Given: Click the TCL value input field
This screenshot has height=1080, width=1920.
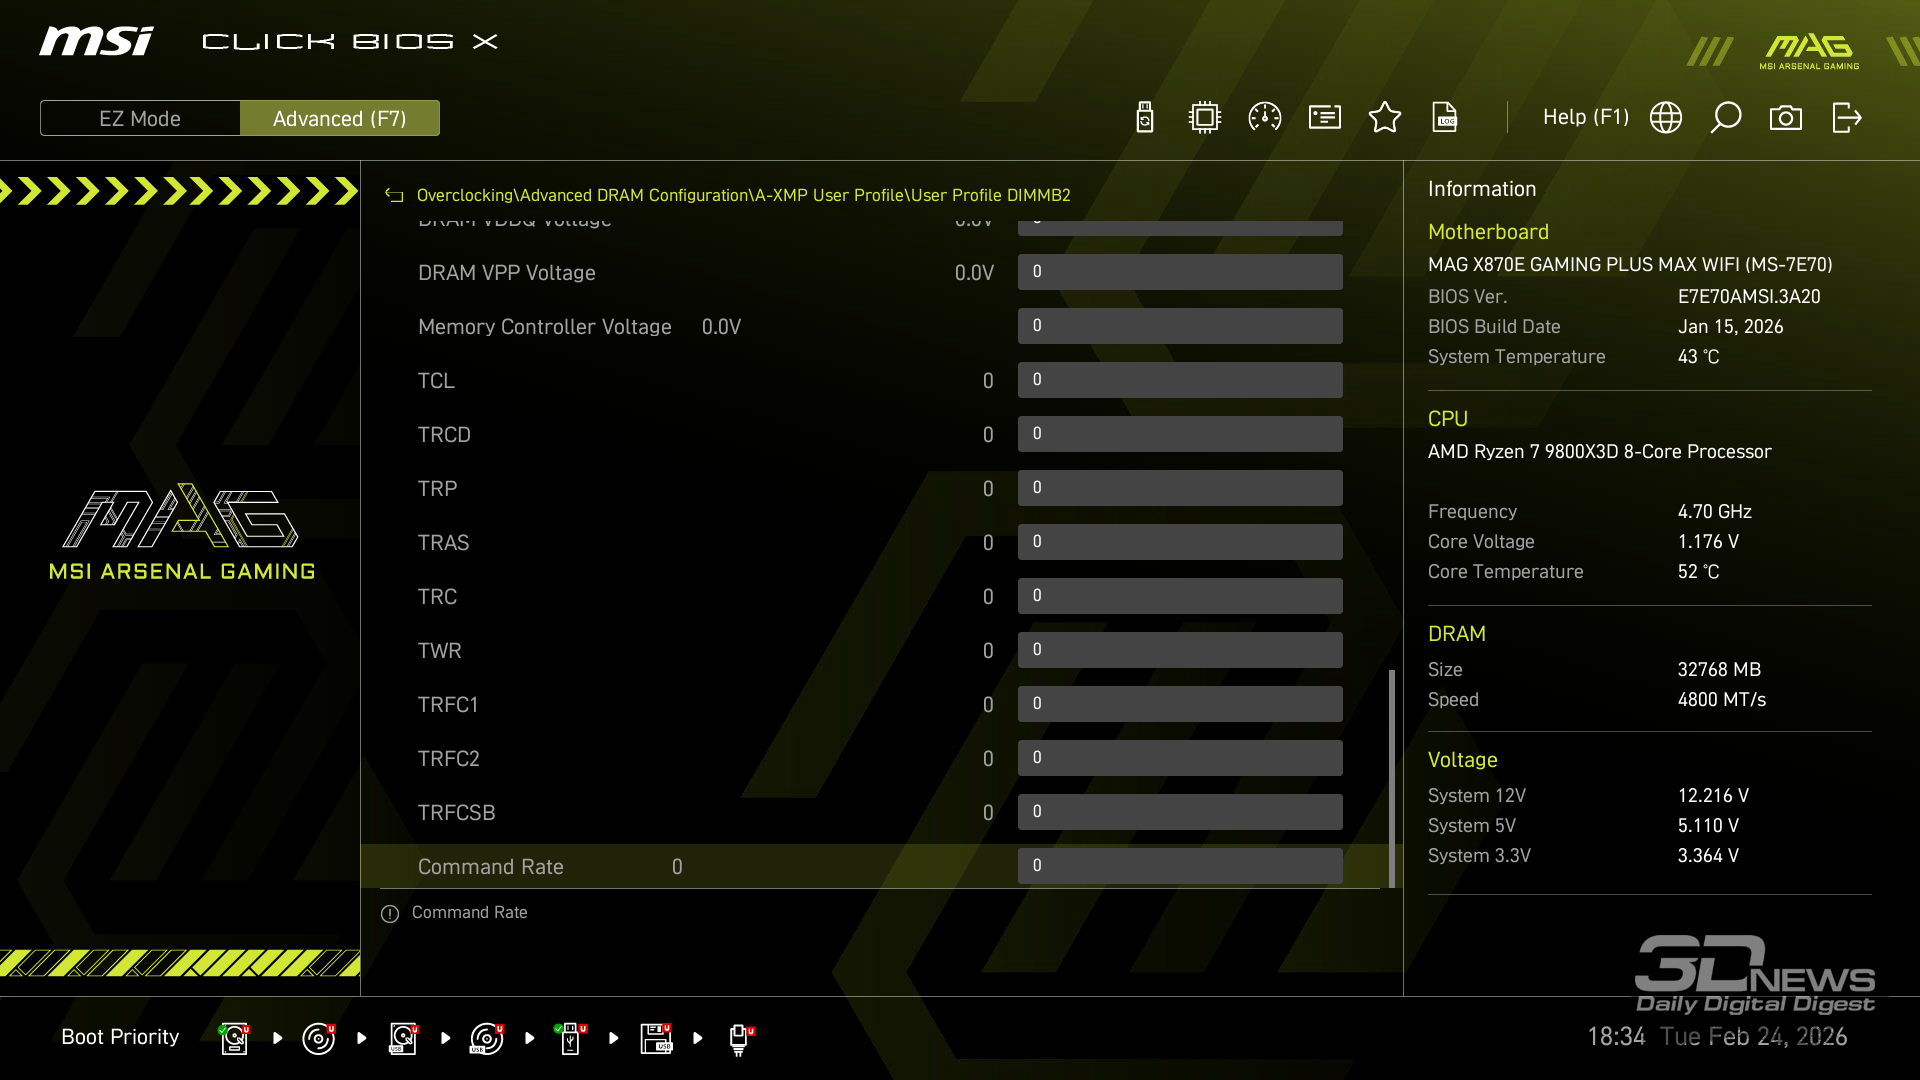Looking at the screenshot, I should point(1180,380).
